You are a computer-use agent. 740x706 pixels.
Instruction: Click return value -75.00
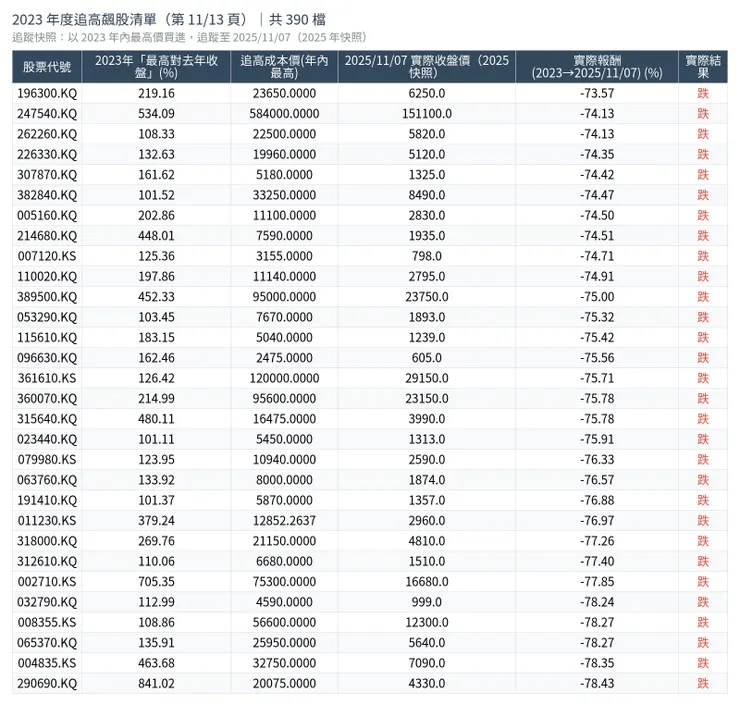[597, 297]
